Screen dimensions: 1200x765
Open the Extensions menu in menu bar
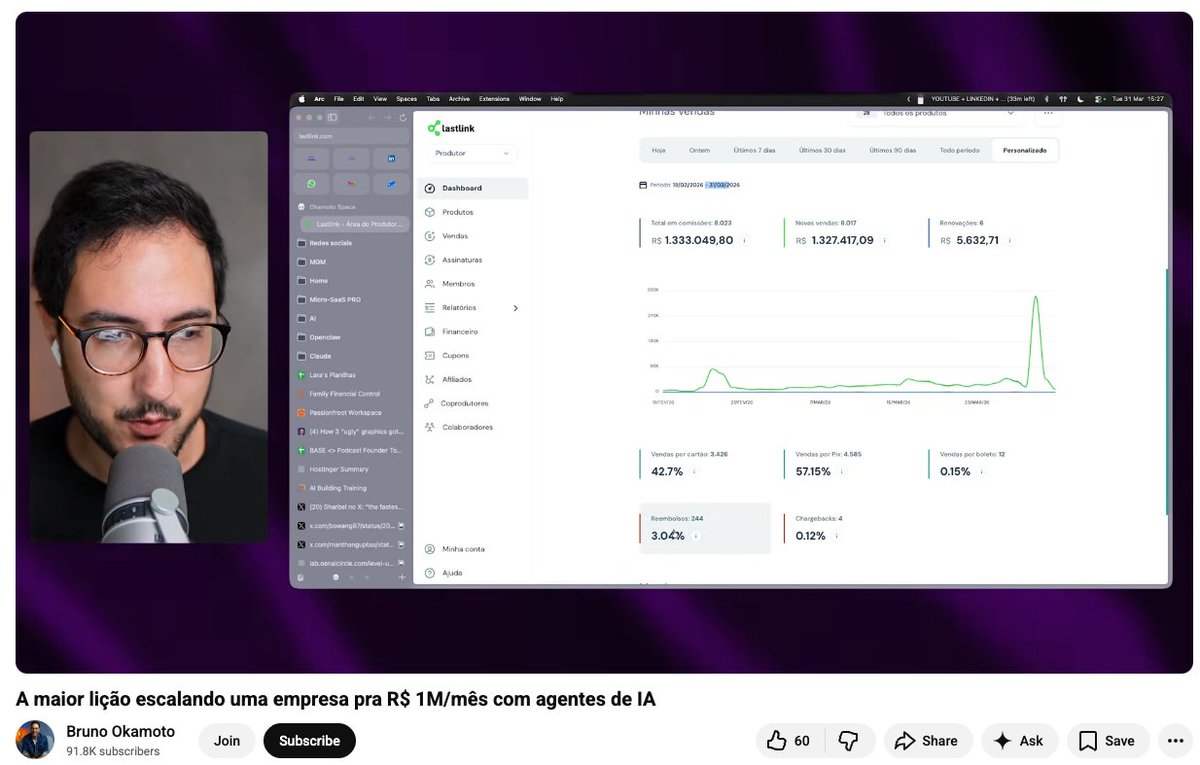[494, 99]
